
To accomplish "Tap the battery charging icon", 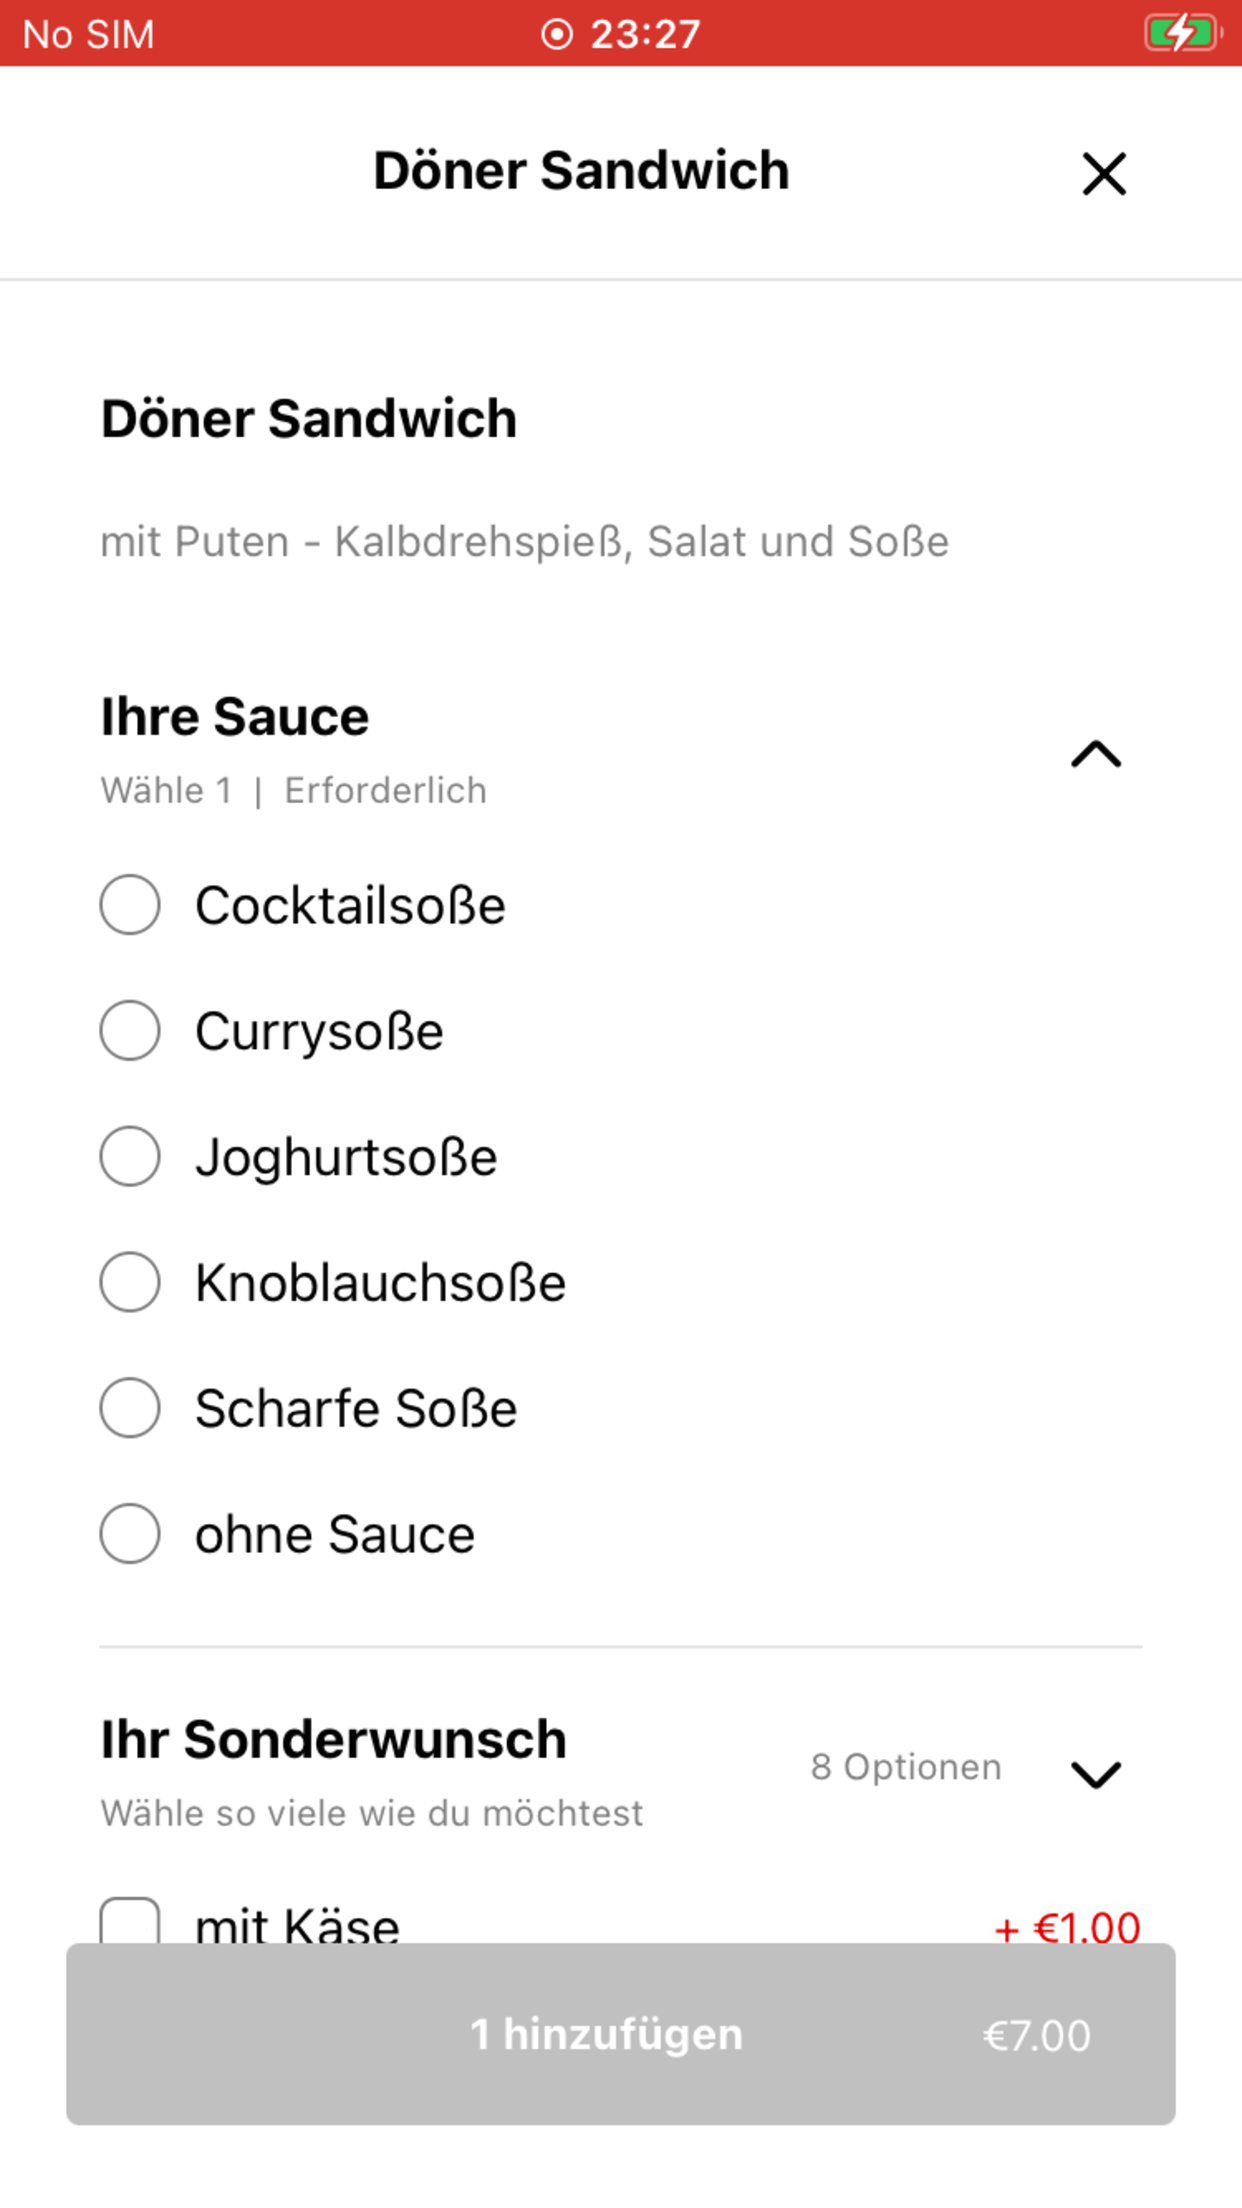I will pos(1184,33).
